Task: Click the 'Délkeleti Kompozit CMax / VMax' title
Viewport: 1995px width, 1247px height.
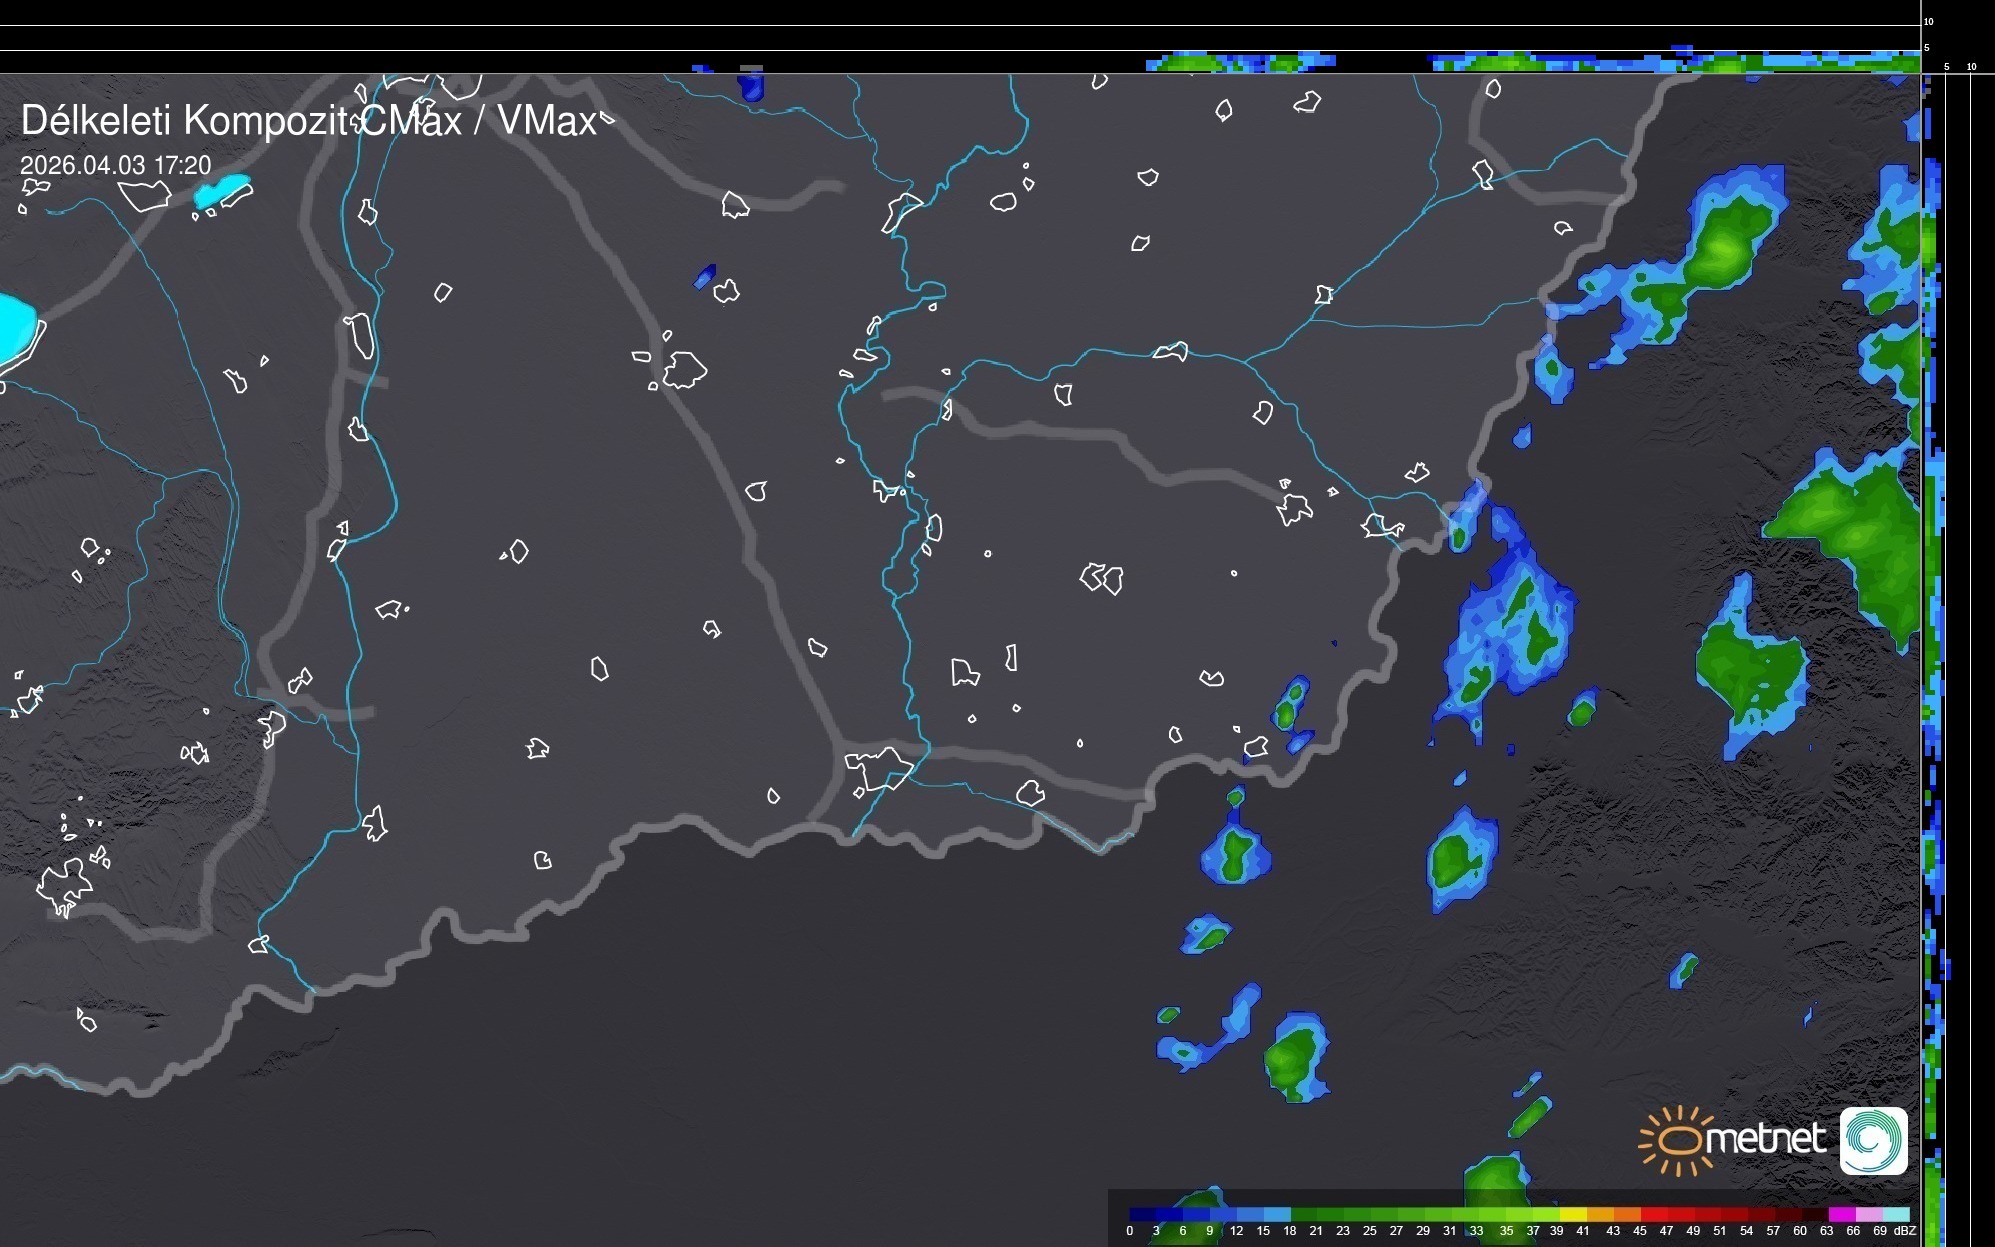Action: [x=308, y=121]
